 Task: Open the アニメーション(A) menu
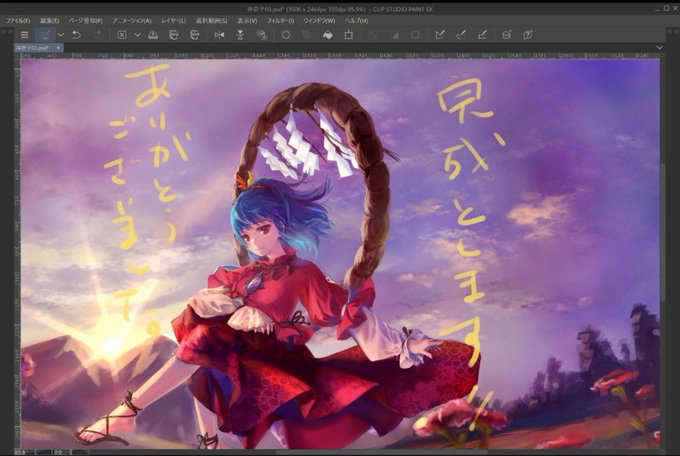click(x=132, y=21)
